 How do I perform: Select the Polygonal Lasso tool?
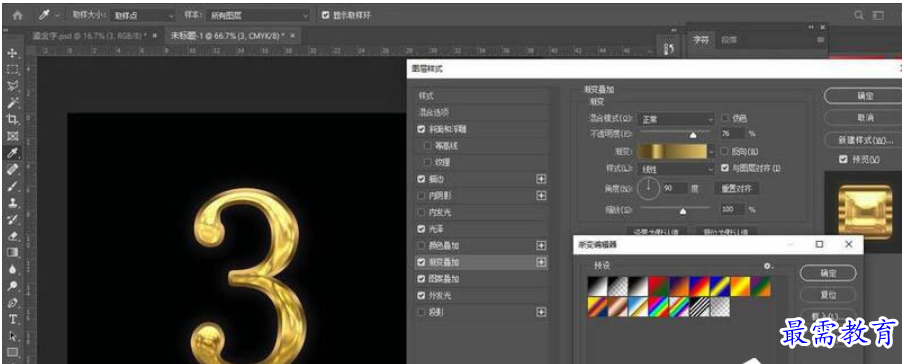[x=12, y=87]
